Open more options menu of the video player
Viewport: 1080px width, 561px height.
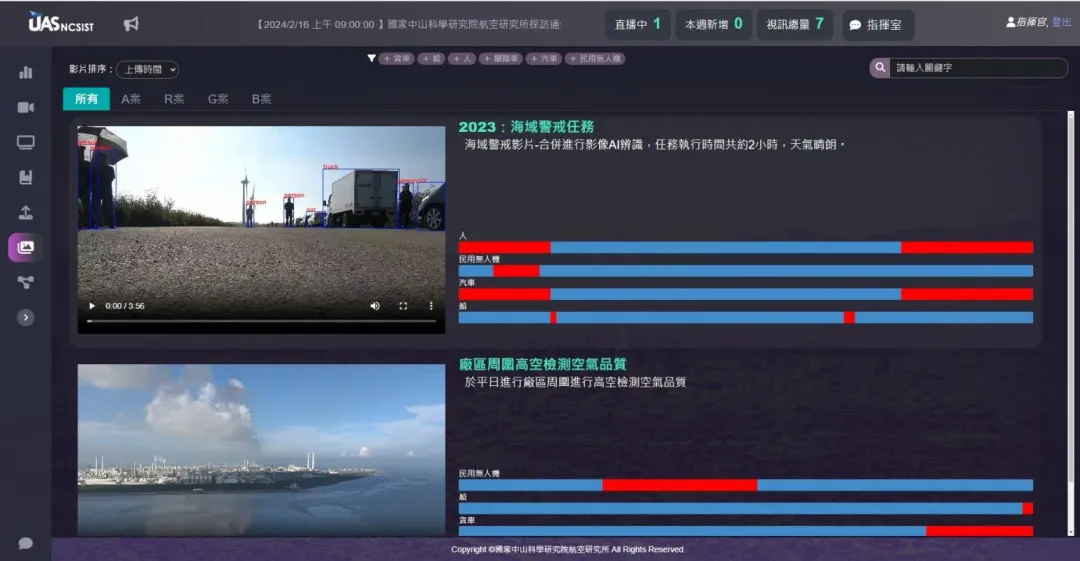[431, 306]
